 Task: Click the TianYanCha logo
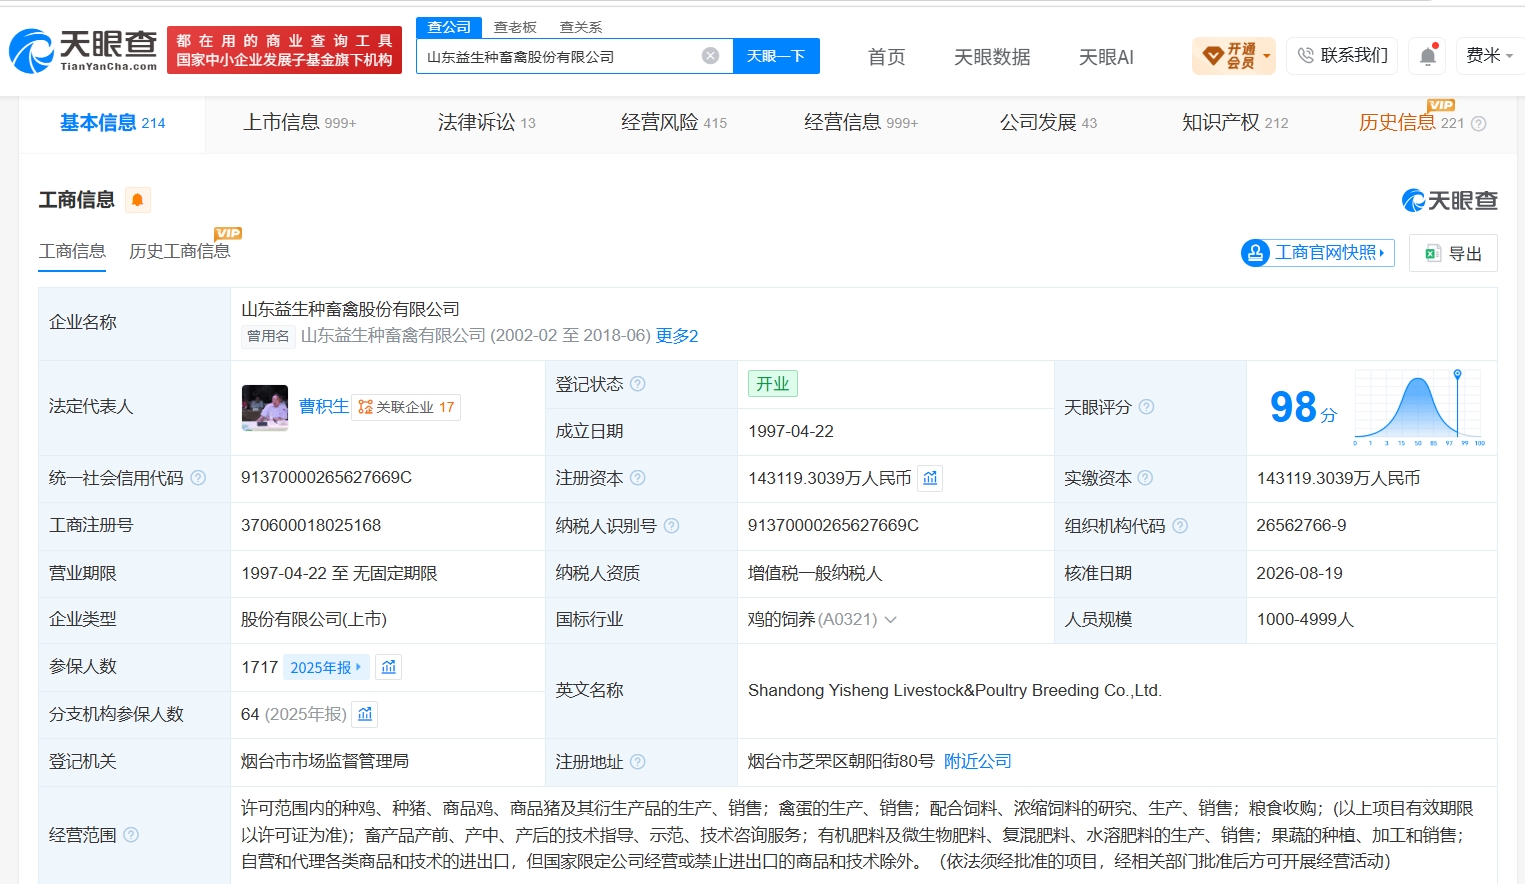(x=83, y=50)
